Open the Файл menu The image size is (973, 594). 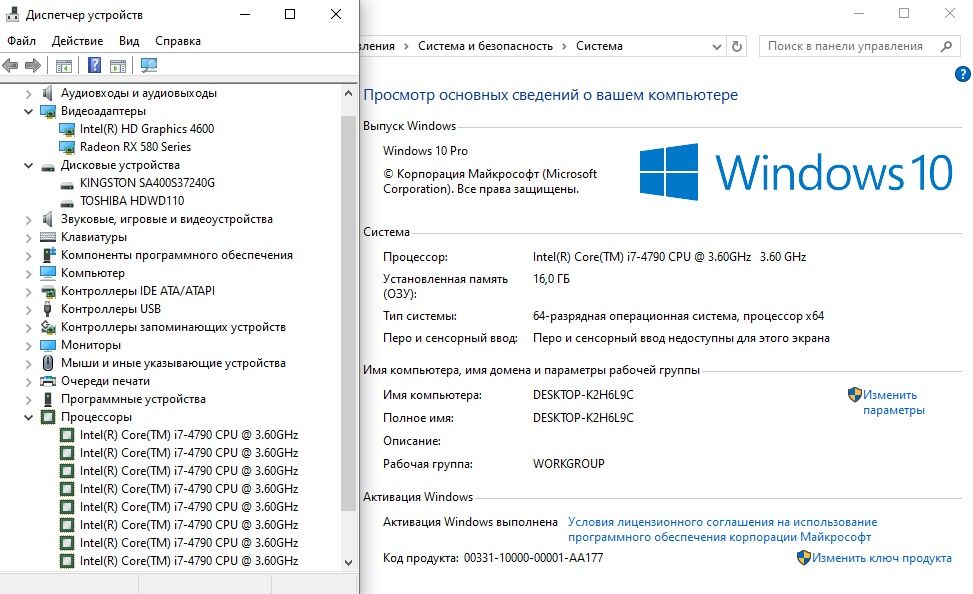point(22,41)
